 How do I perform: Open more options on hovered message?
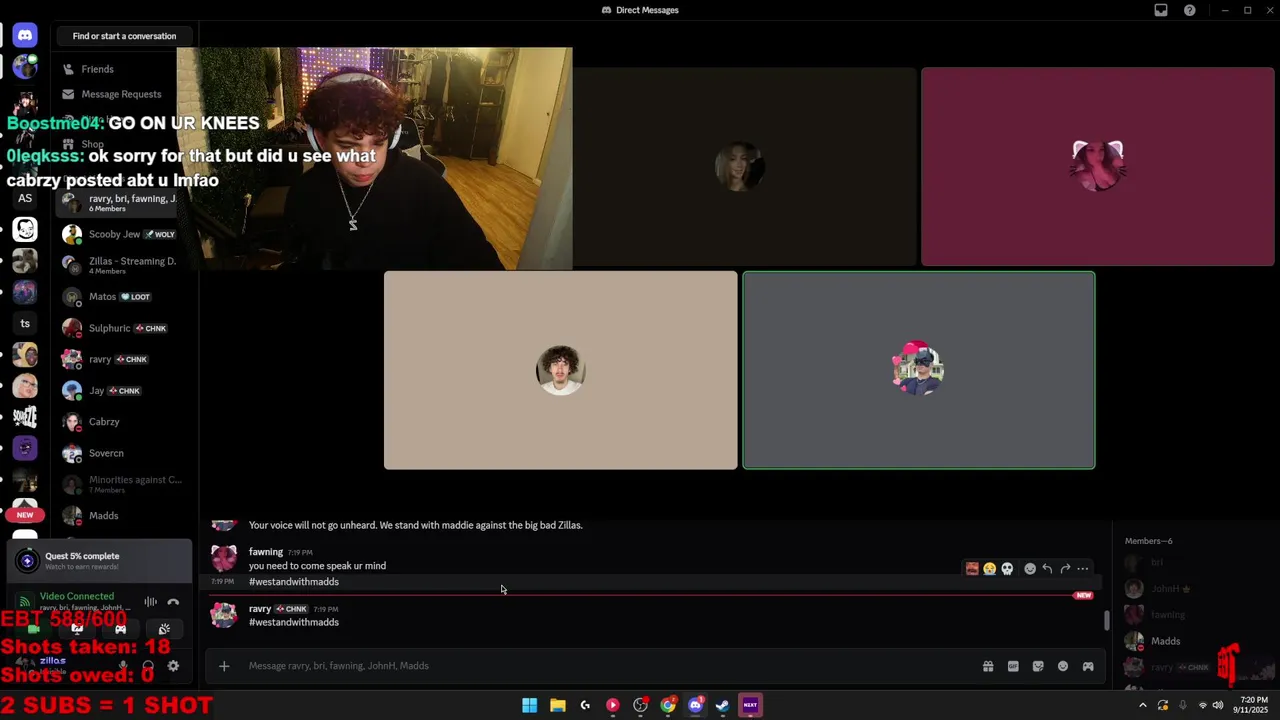coord(1083,569)
